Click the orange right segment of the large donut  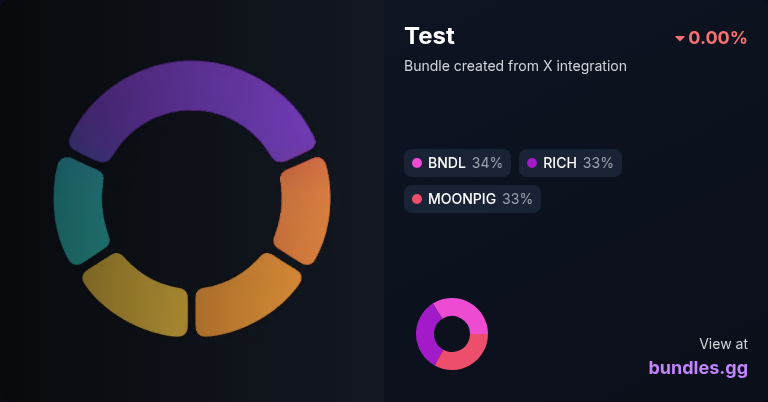click(x=305, y=211)
